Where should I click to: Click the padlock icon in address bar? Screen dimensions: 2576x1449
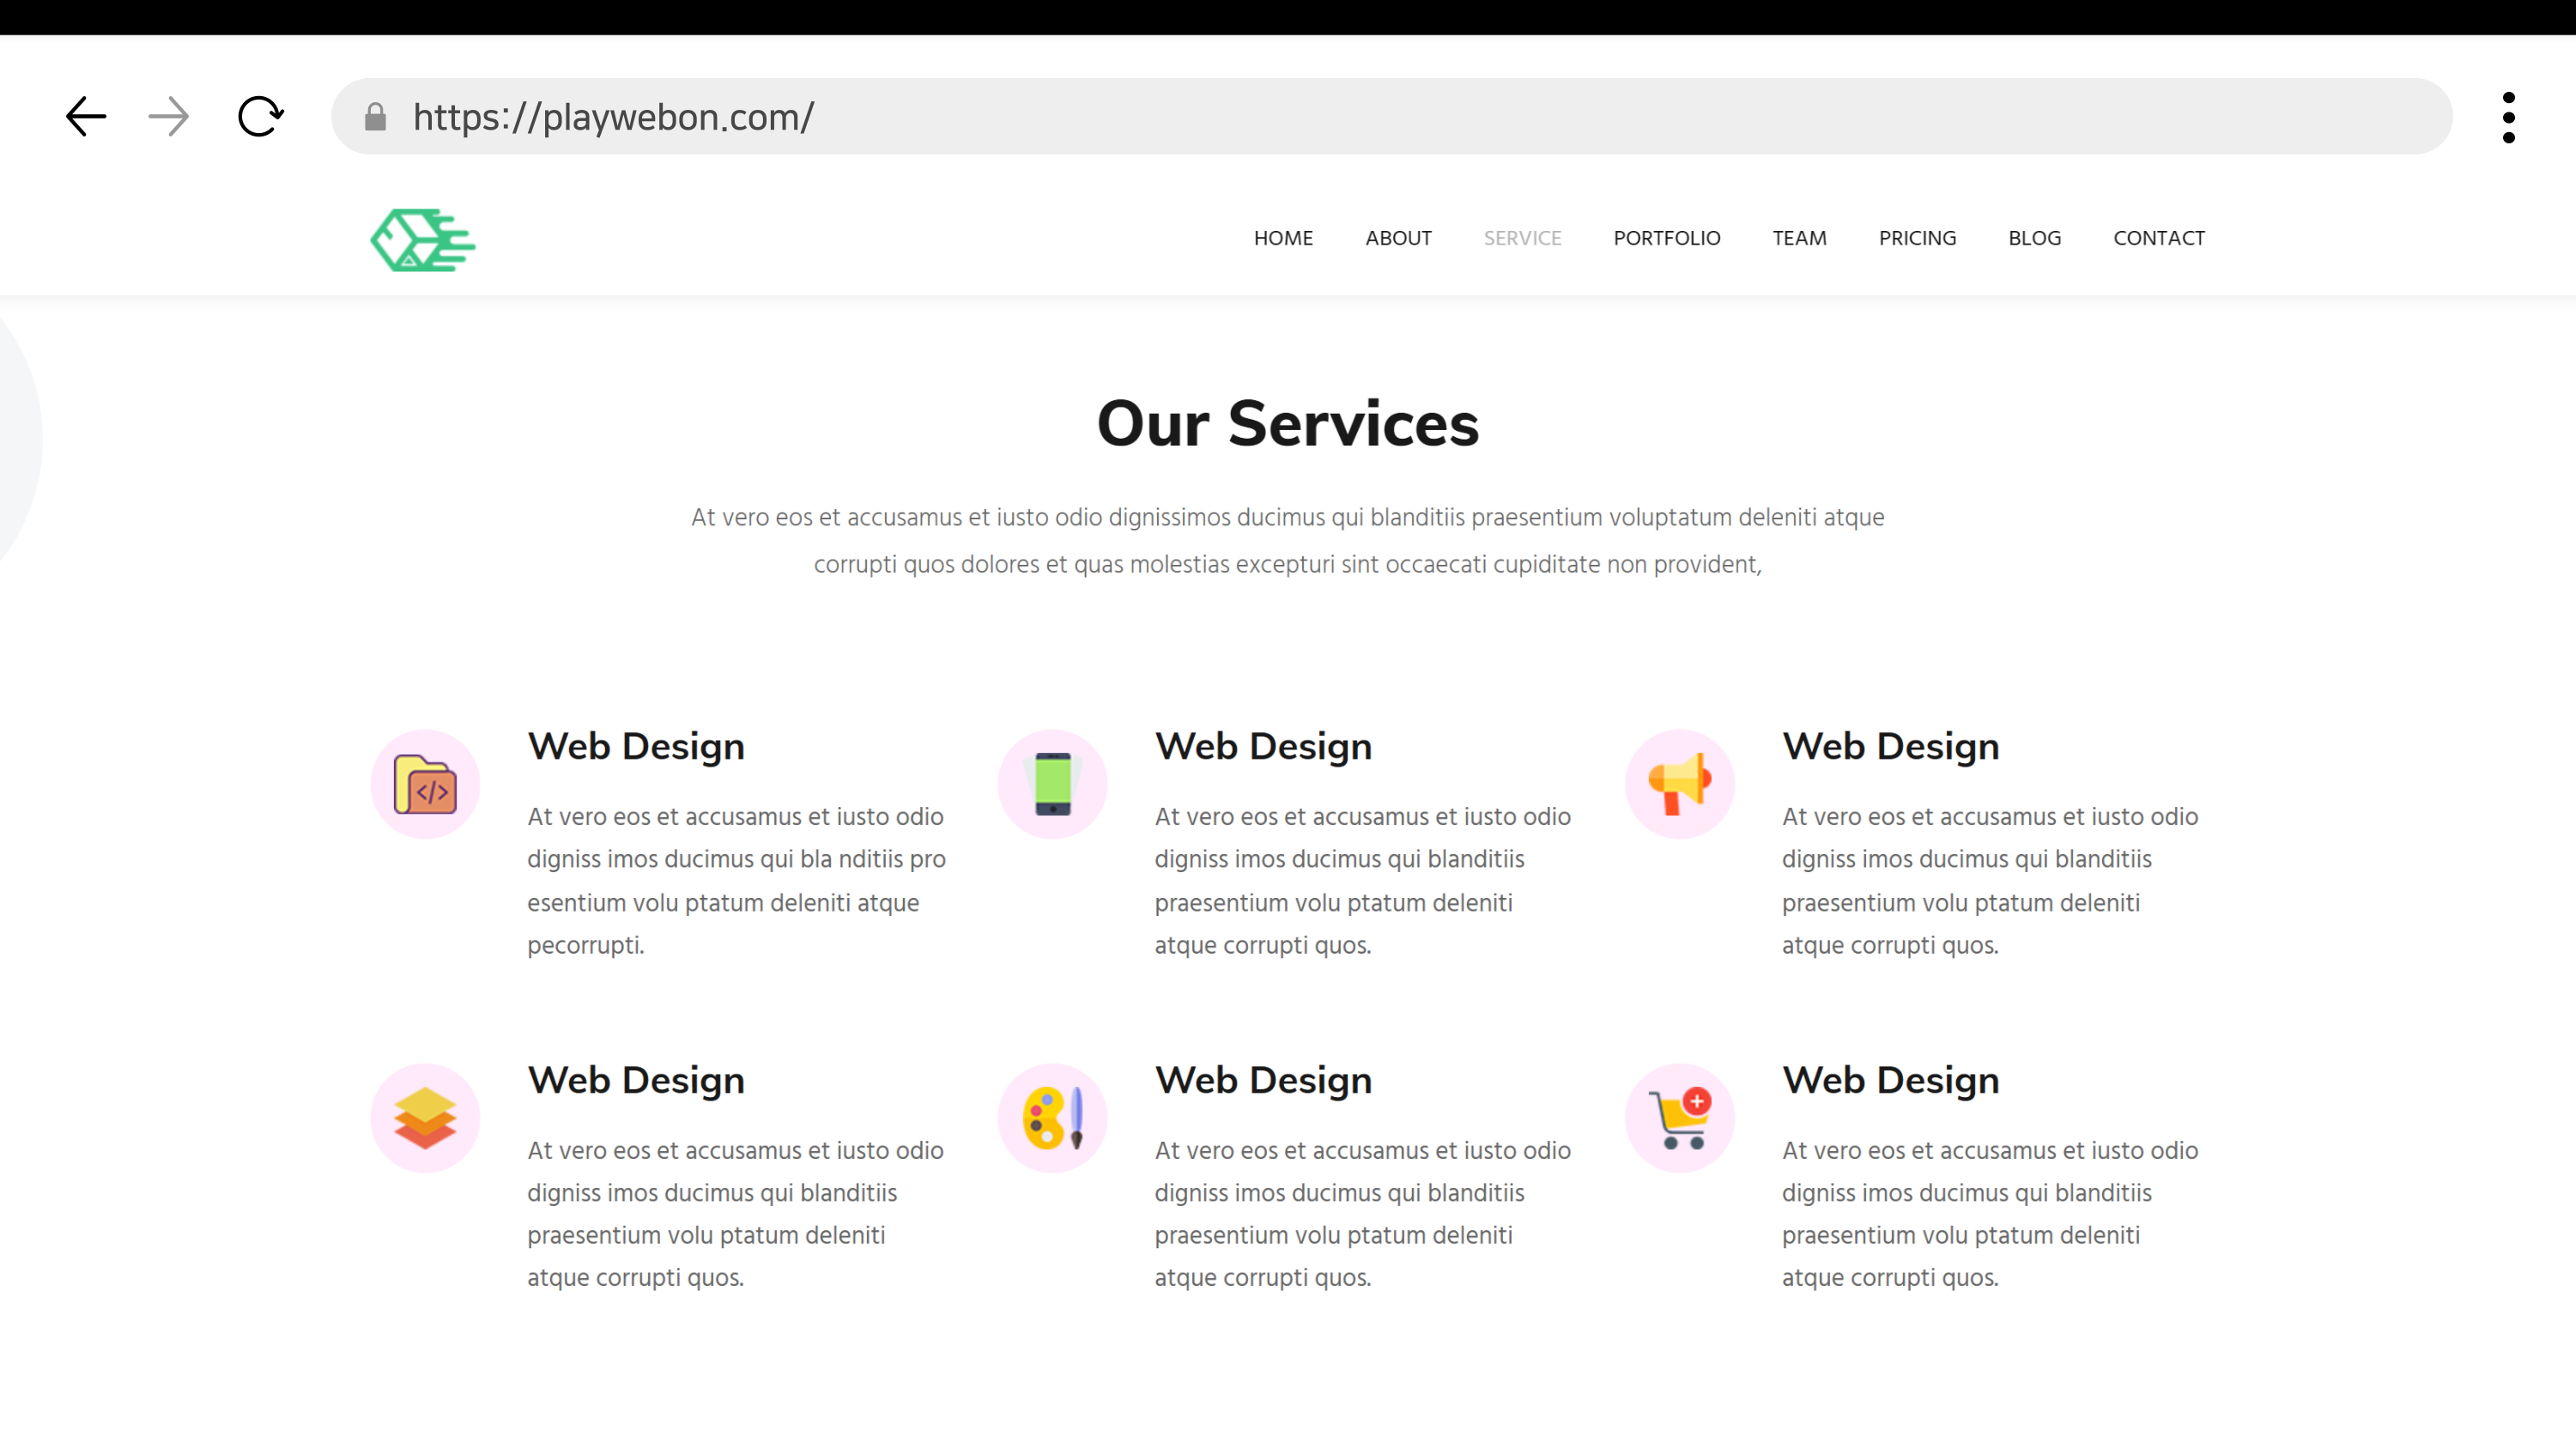375,117
